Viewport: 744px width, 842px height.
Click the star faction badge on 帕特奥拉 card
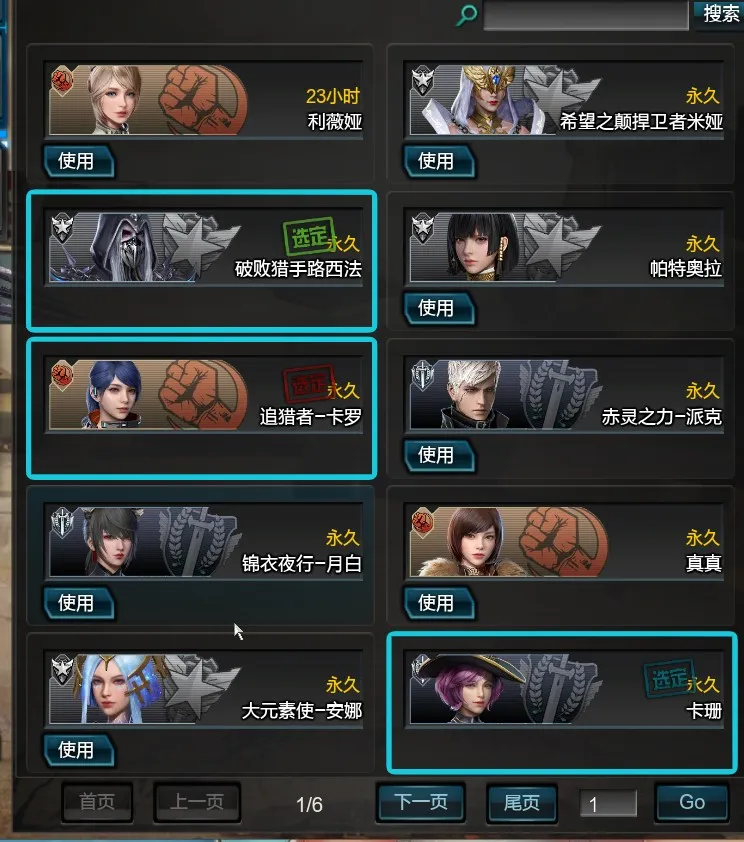coord(422,228)
